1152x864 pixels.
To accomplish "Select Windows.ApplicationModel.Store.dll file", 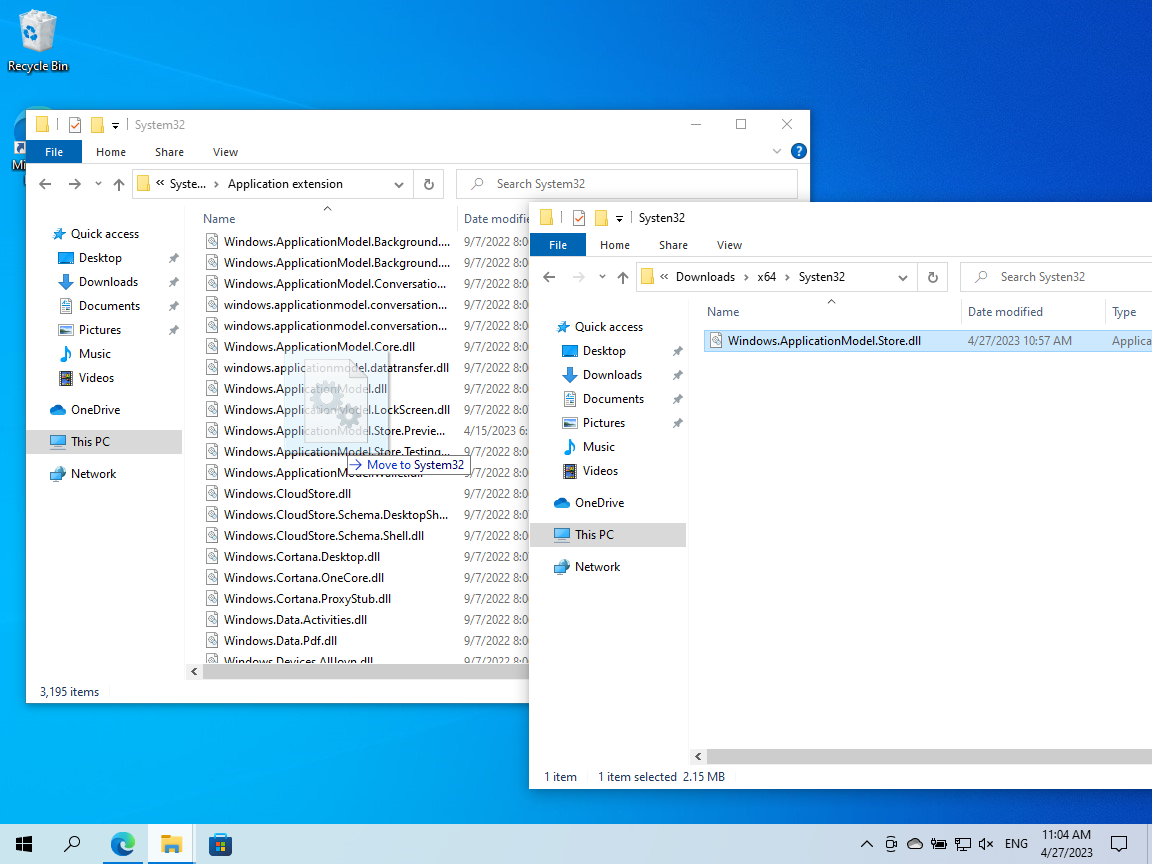I will point(928,341).
